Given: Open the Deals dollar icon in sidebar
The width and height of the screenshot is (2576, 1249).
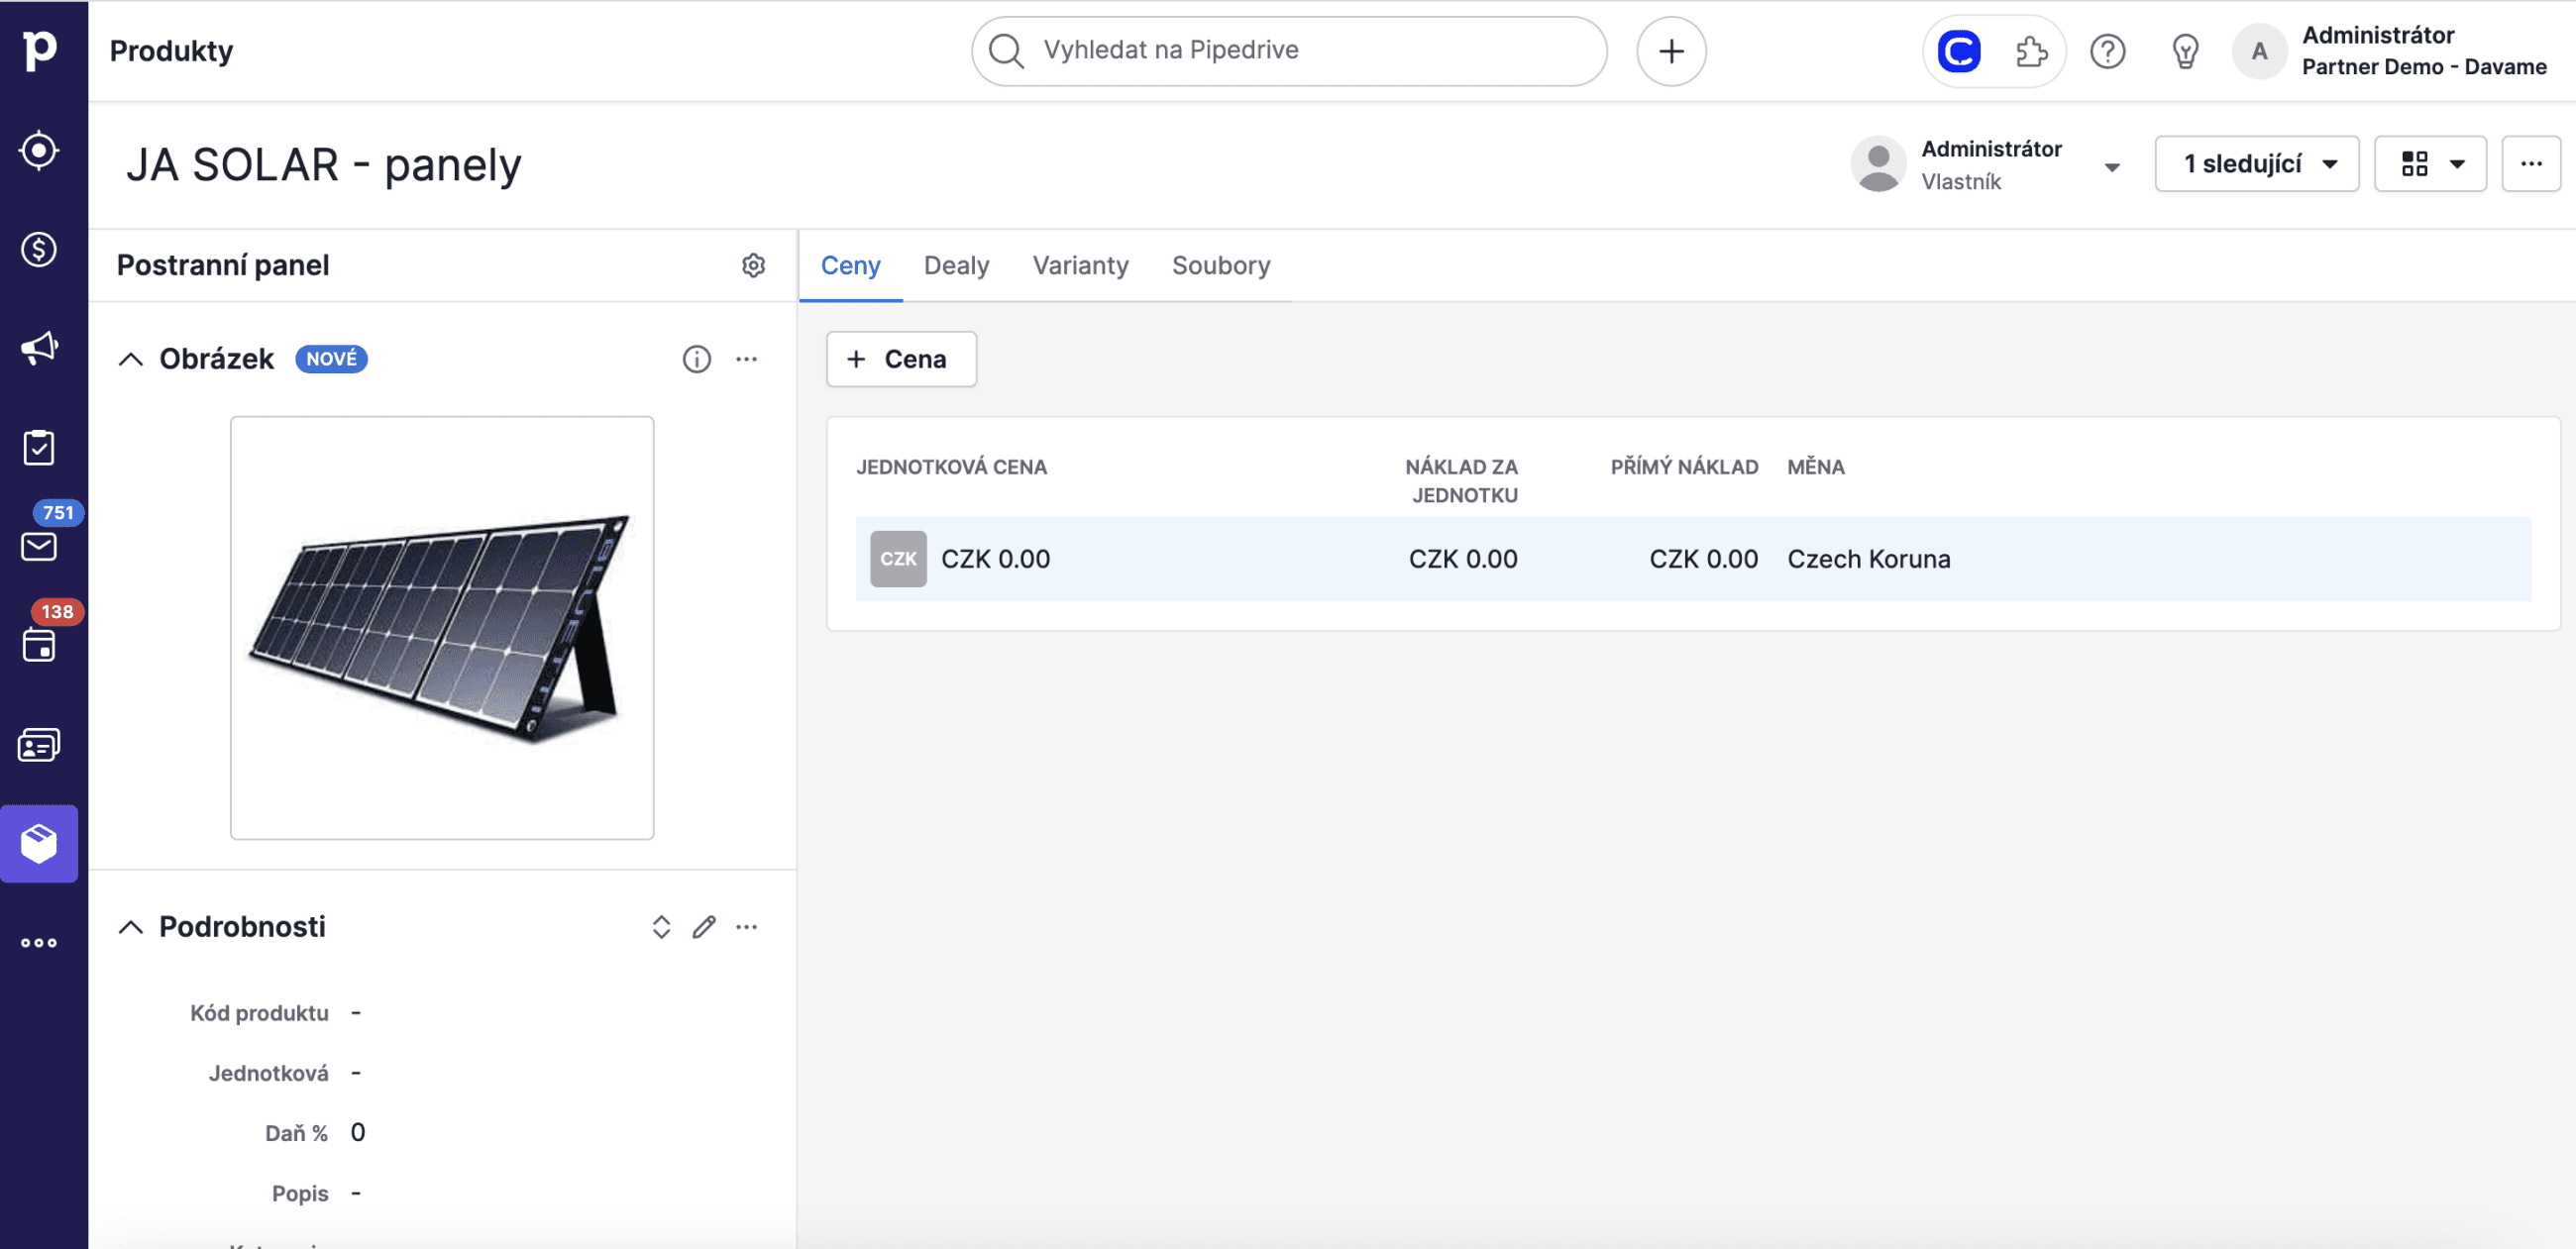Looking at the screenshot, I should pos(39,249).
